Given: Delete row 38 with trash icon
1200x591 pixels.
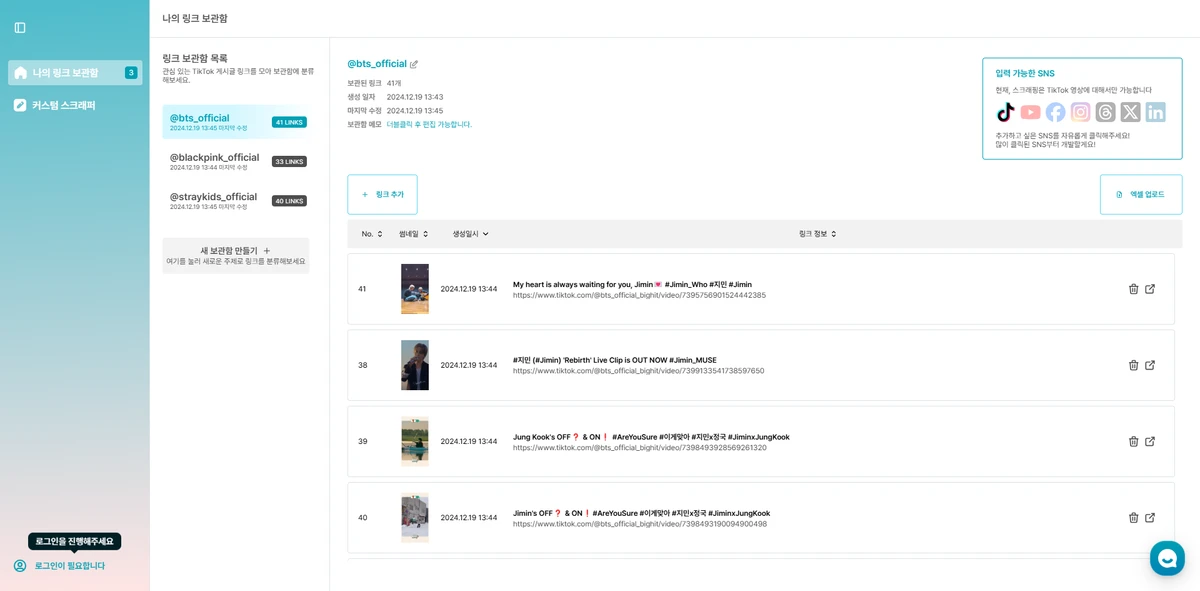Looking at the screenshot, I should click(1133, 365).
